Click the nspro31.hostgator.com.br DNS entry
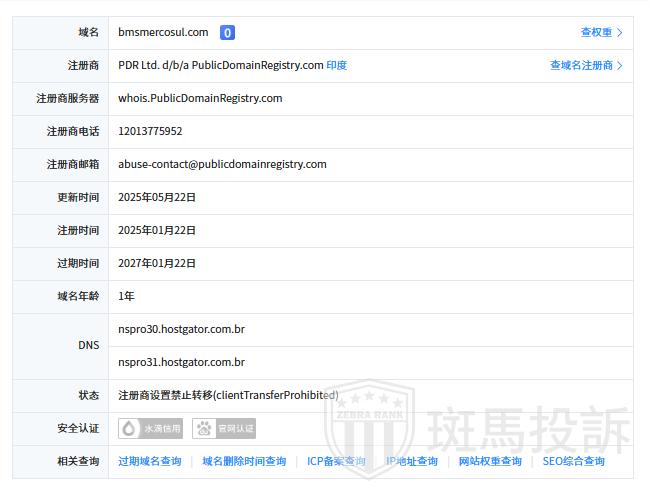Viewport: 649px width, 492px height. 181,362
